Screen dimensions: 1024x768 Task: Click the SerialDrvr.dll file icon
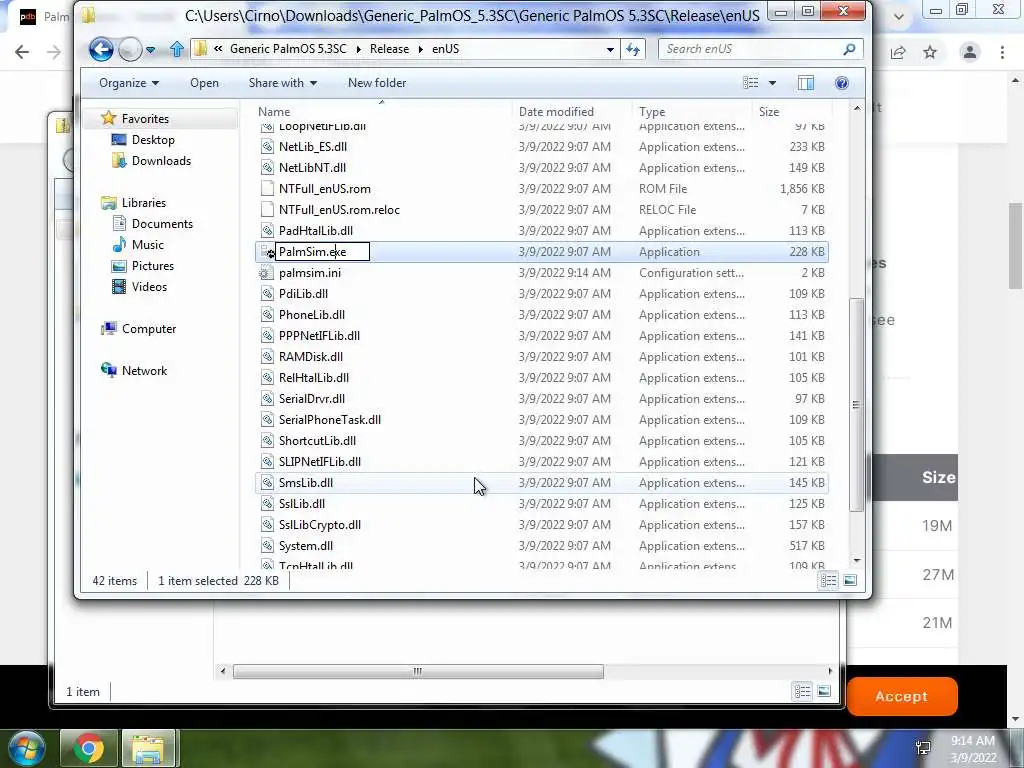(266, 398)
